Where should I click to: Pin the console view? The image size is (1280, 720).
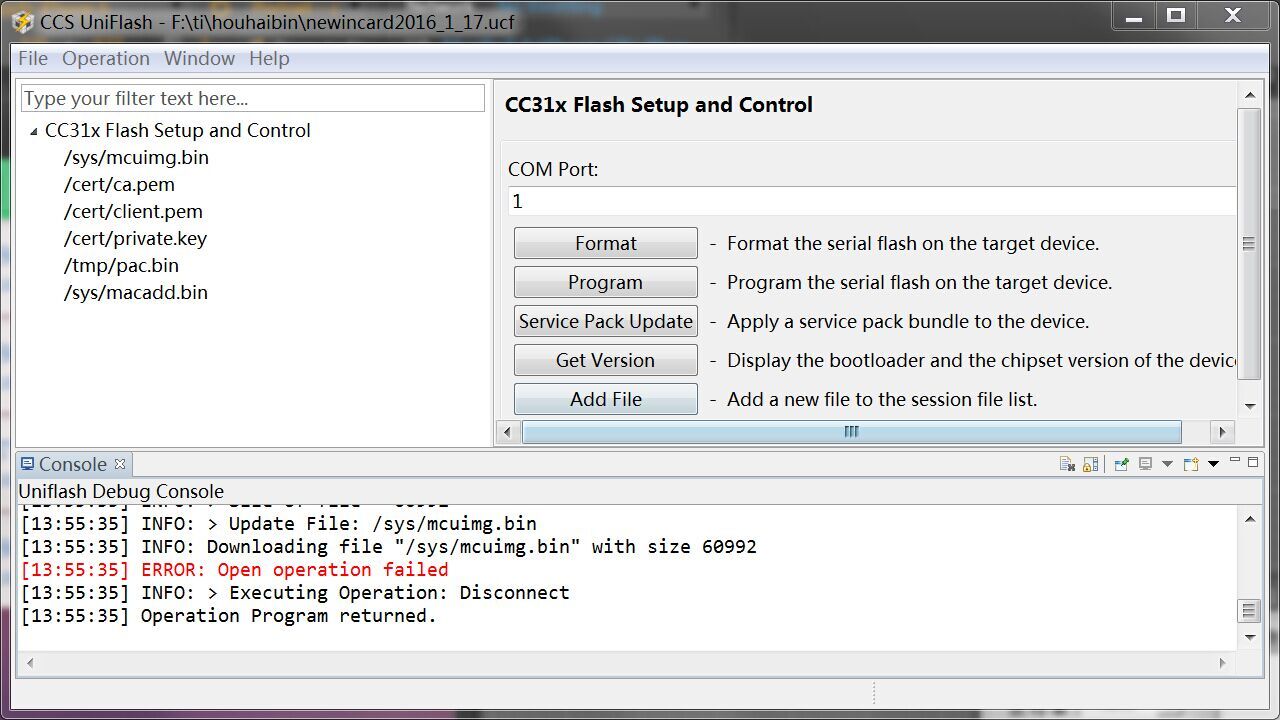point(1122,464)
